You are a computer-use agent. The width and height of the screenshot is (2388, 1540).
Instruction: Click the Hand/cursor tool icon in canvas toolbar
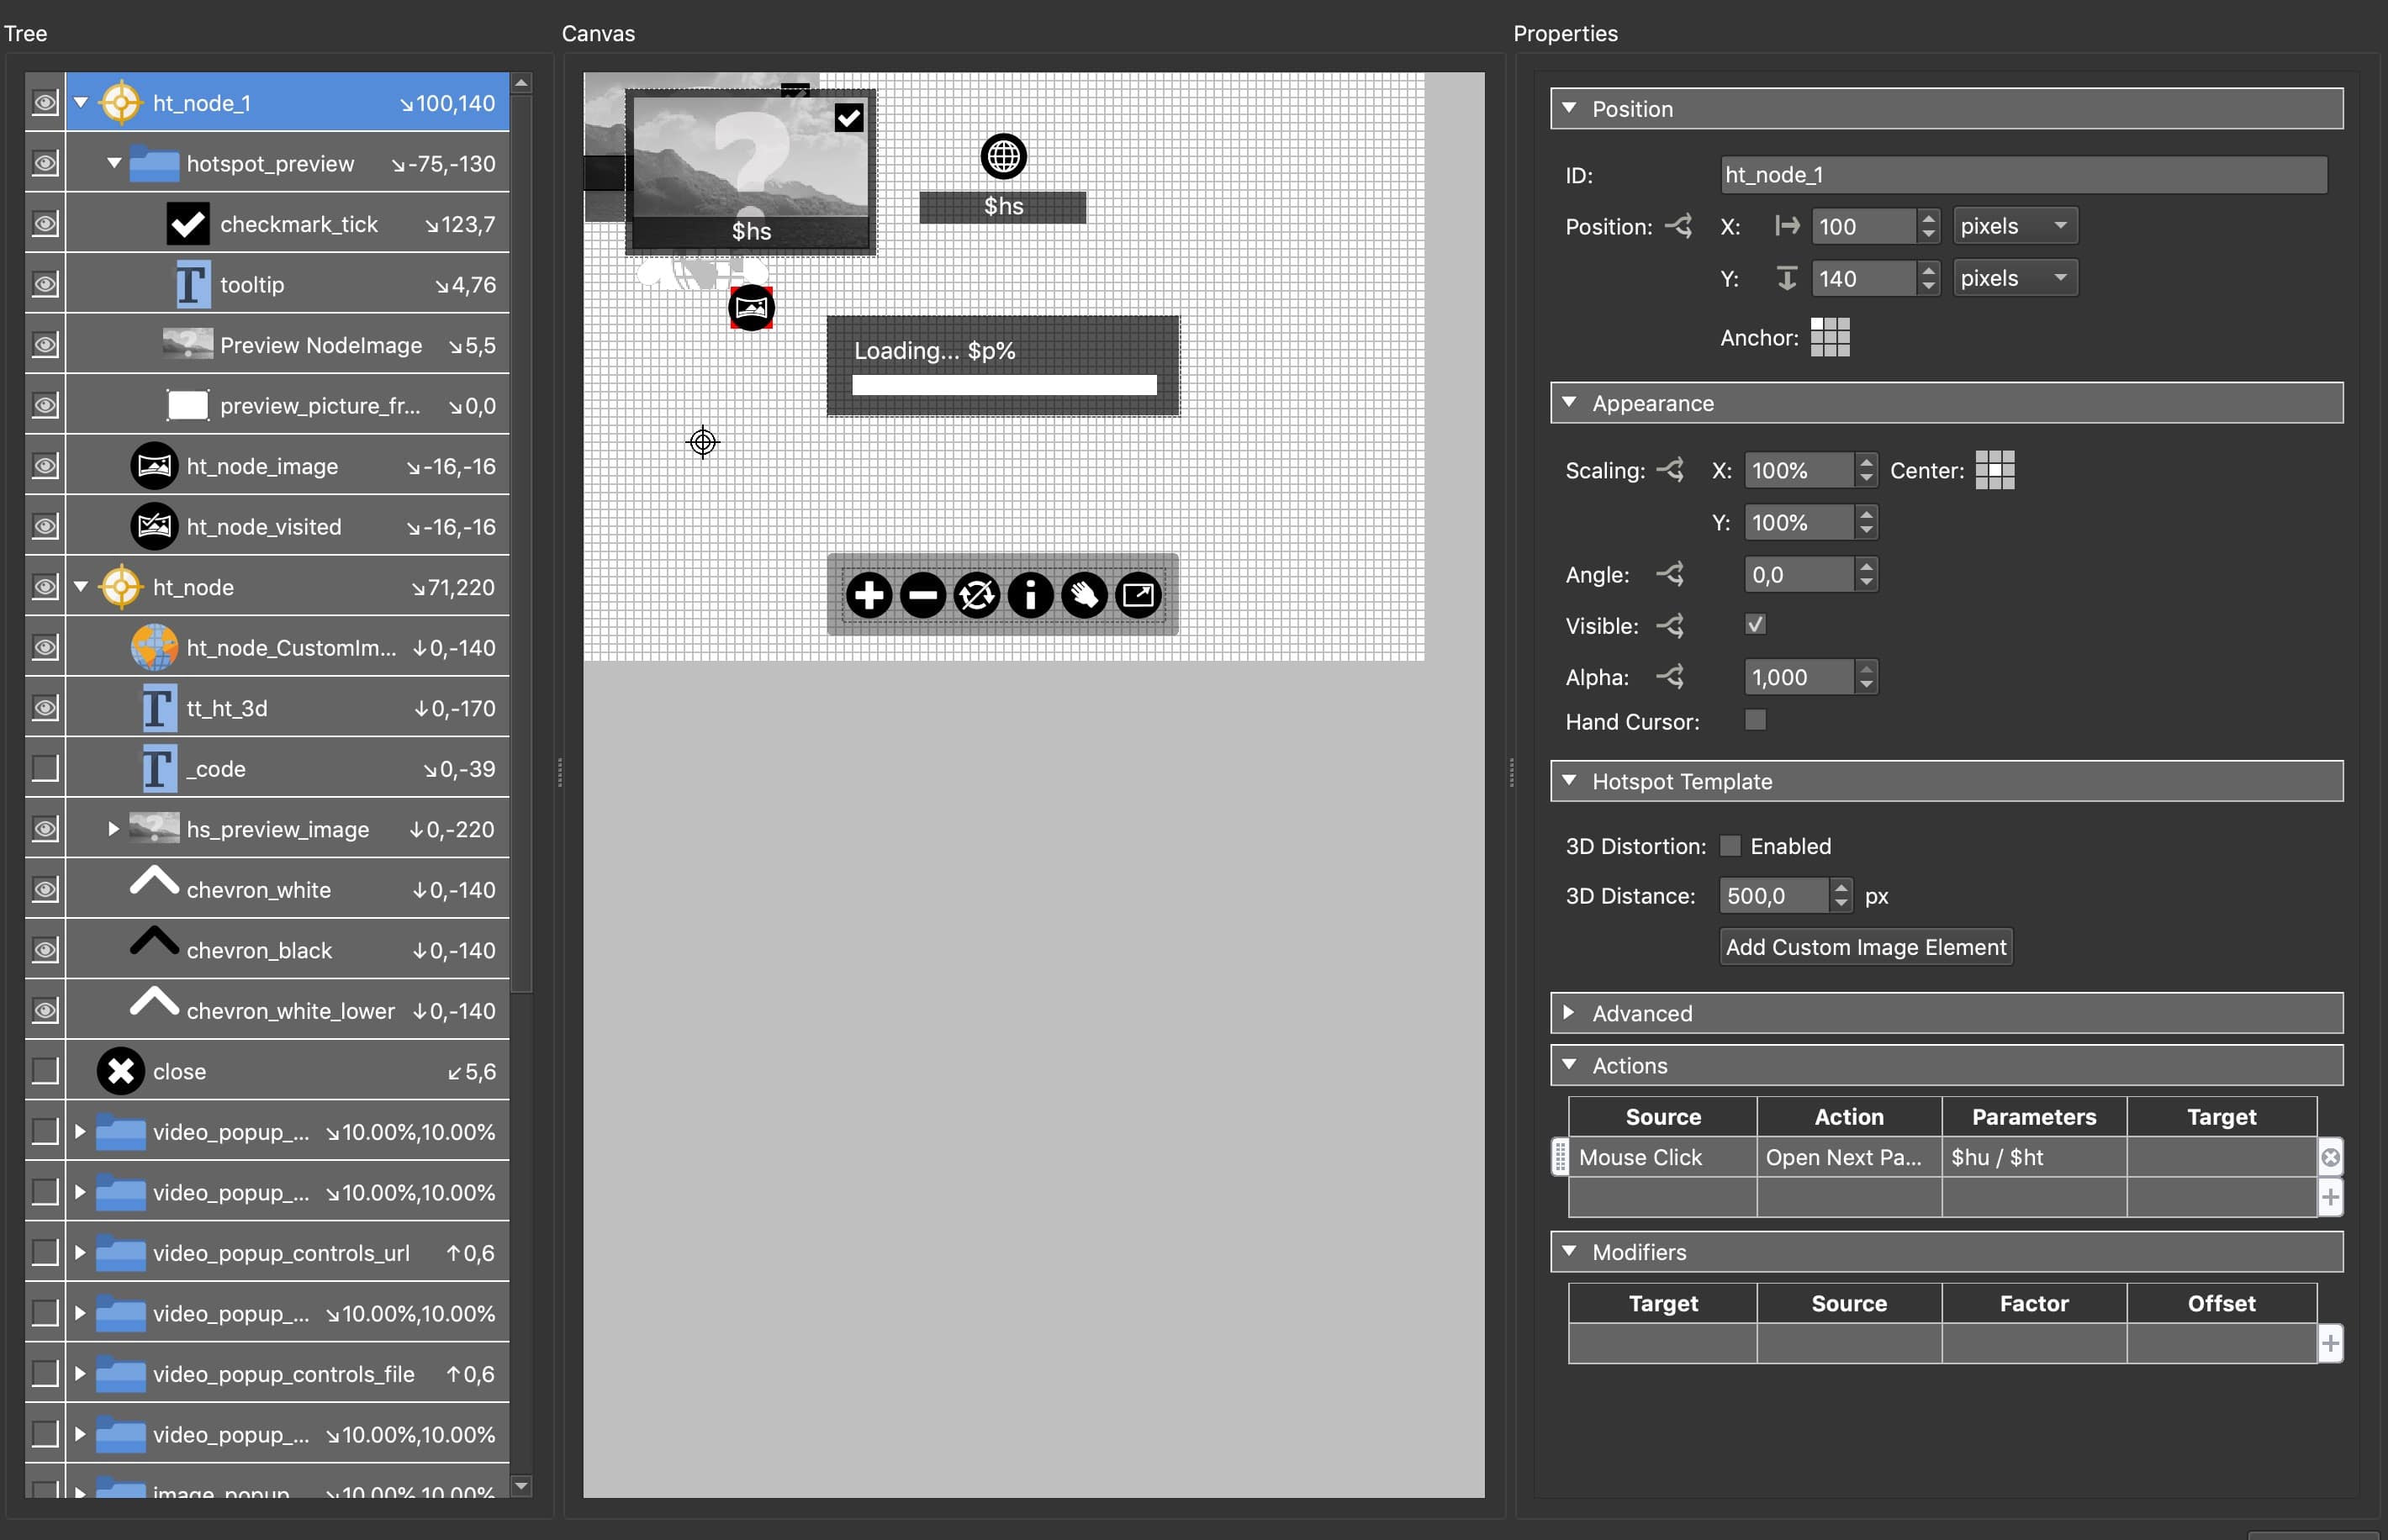(1080, 593)
